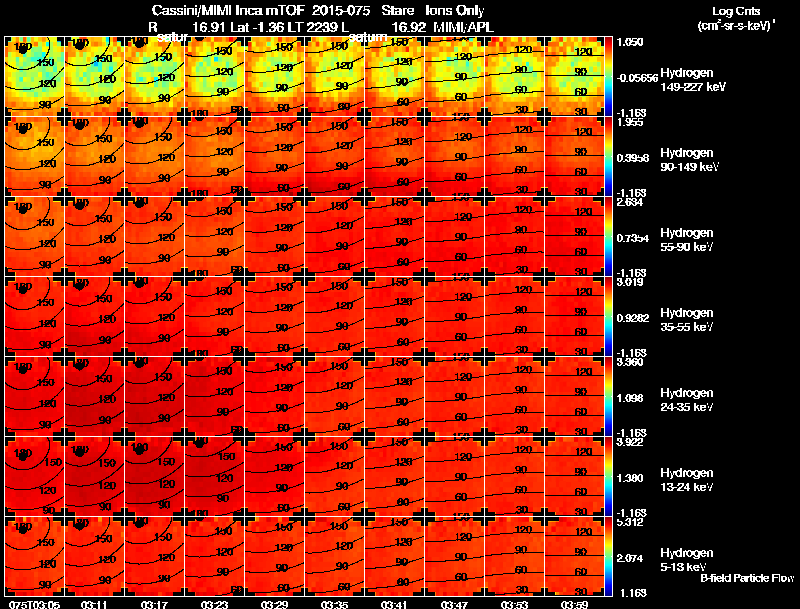Click the color bar beside Hydrogen 90-149 keV
The image size is (800, 609).
click(x=608, y=156)
